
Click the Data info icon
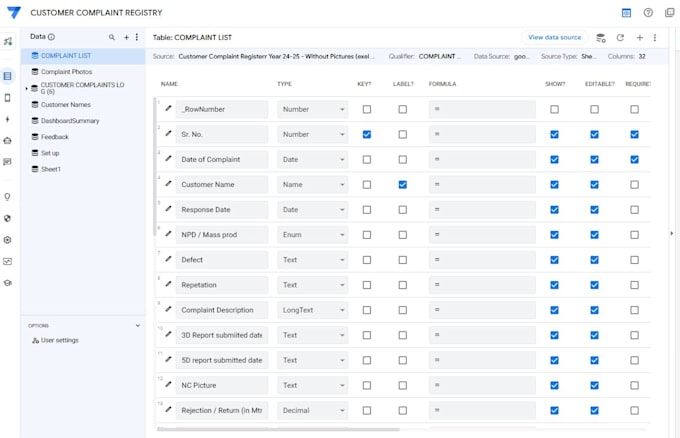coord(51,37)
